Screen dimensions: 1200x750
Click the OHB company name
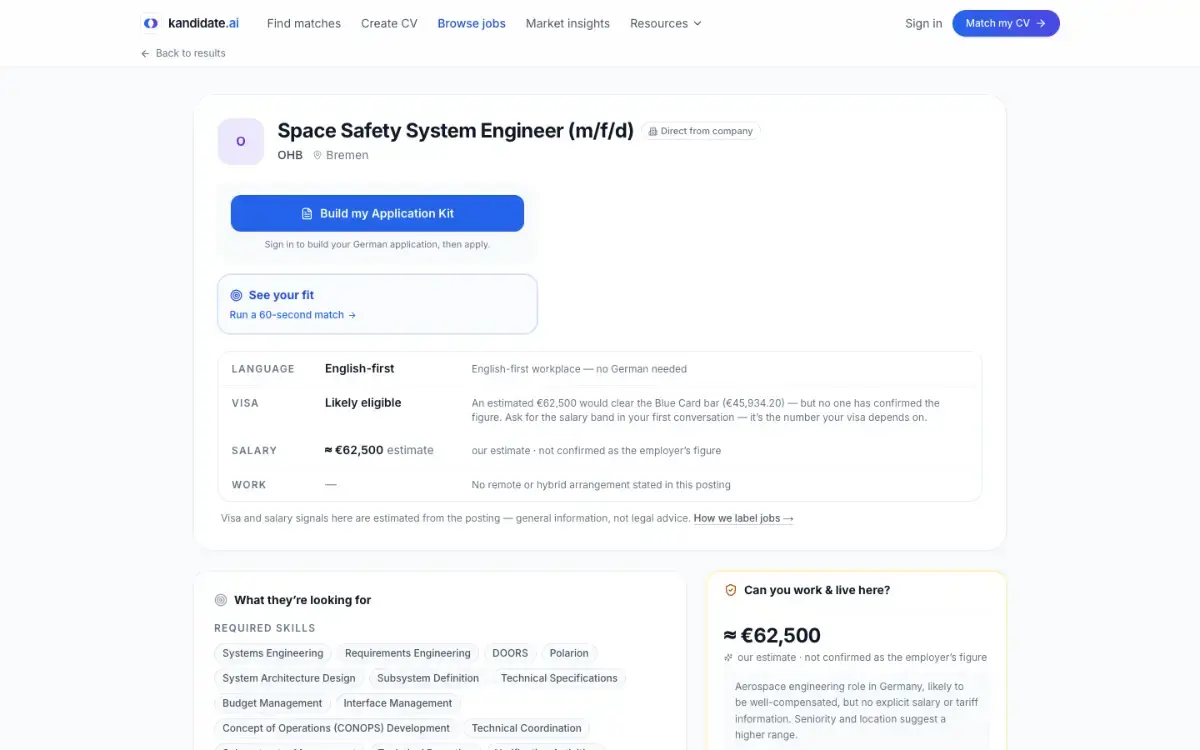tap(290, 155)
